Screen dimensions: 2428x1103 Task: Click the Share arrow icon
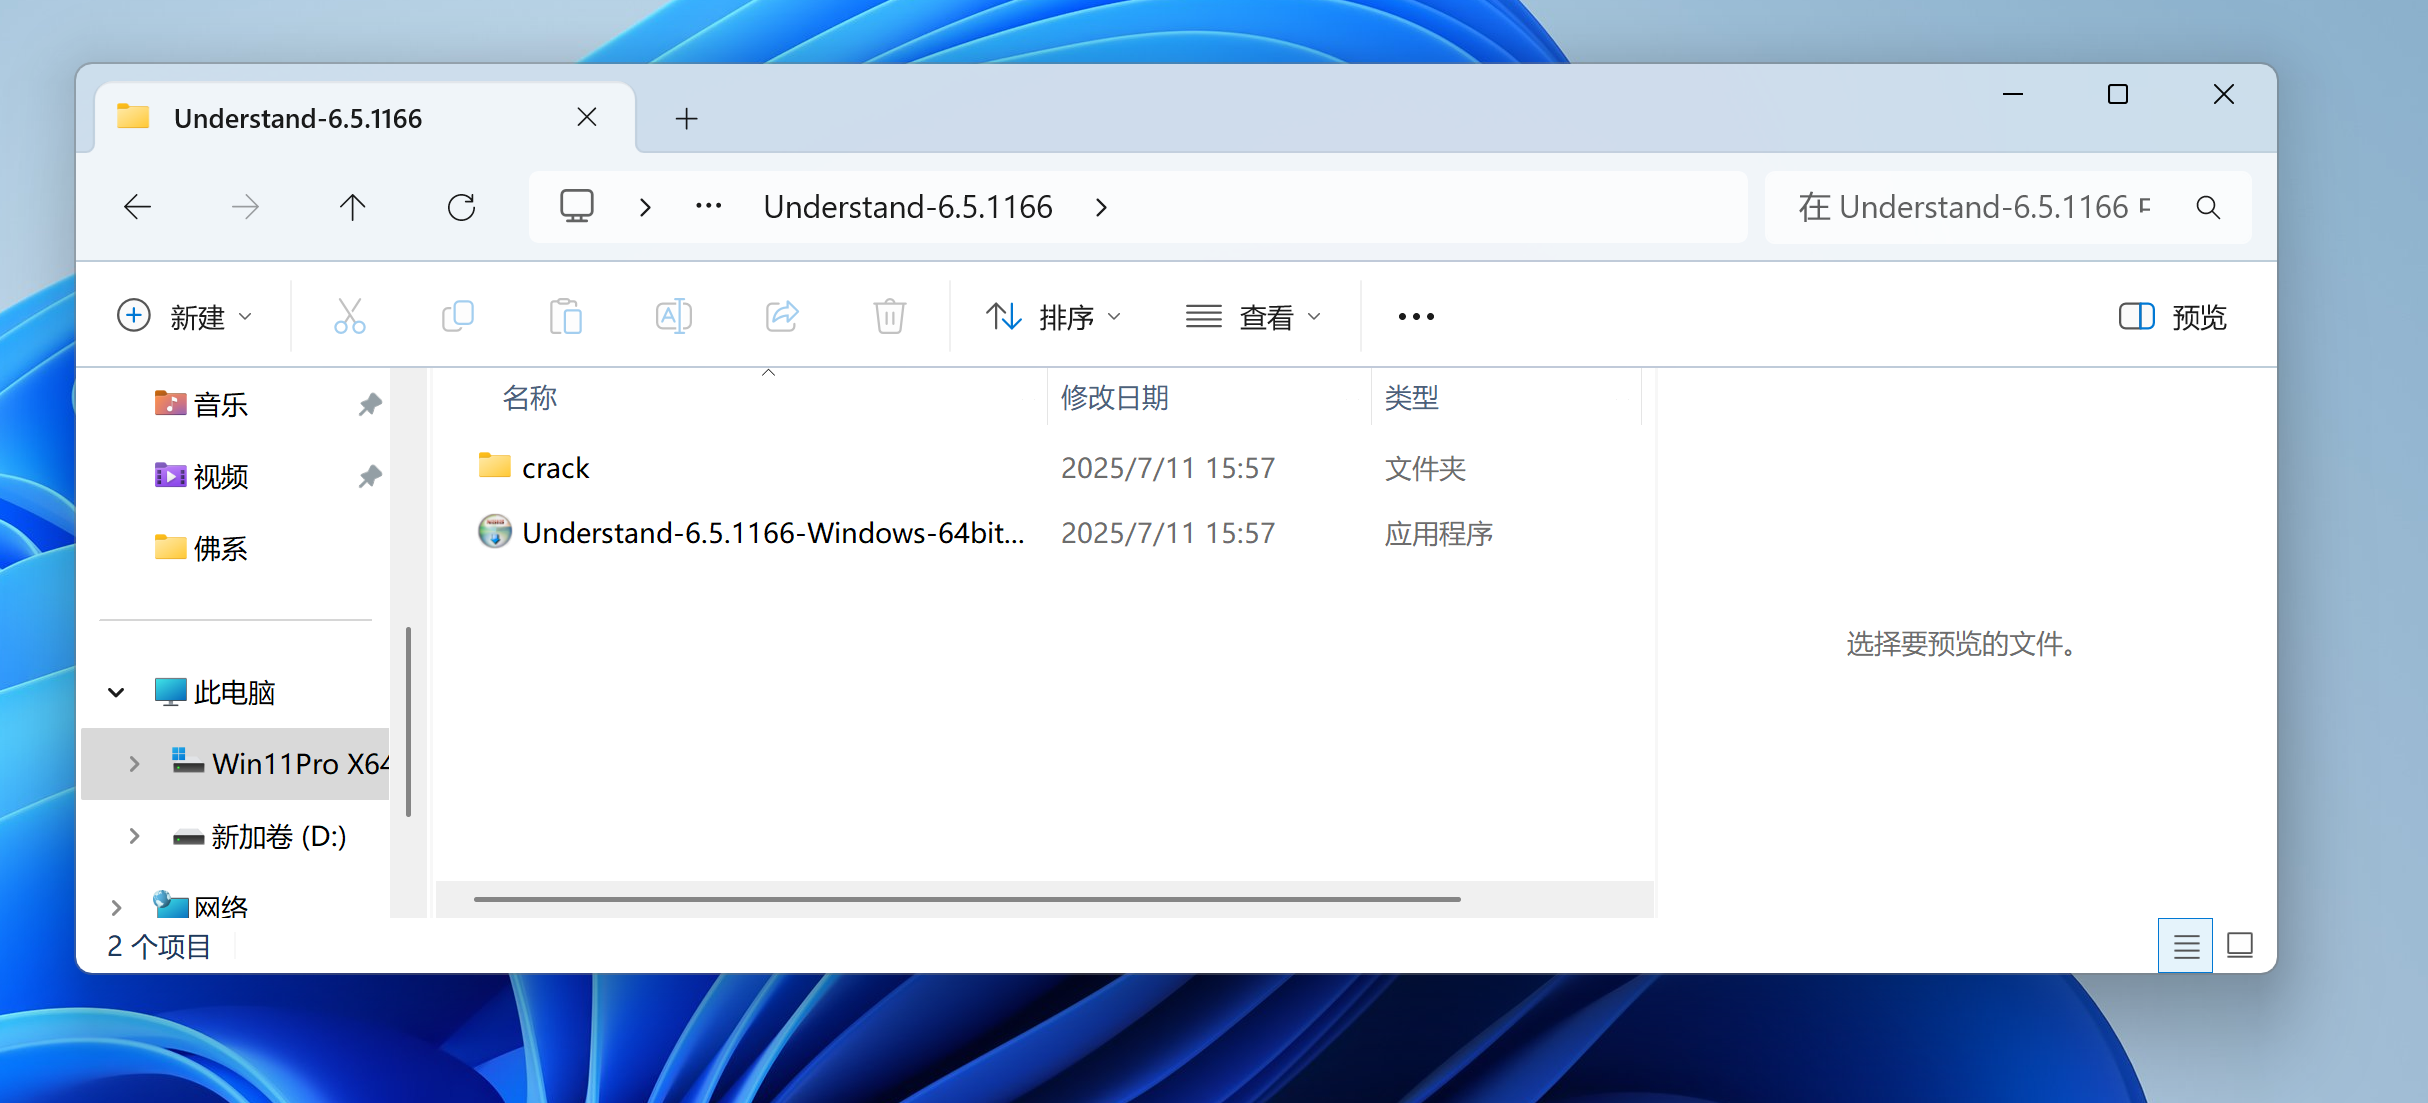pyautogui.click(x=782, y=316)
